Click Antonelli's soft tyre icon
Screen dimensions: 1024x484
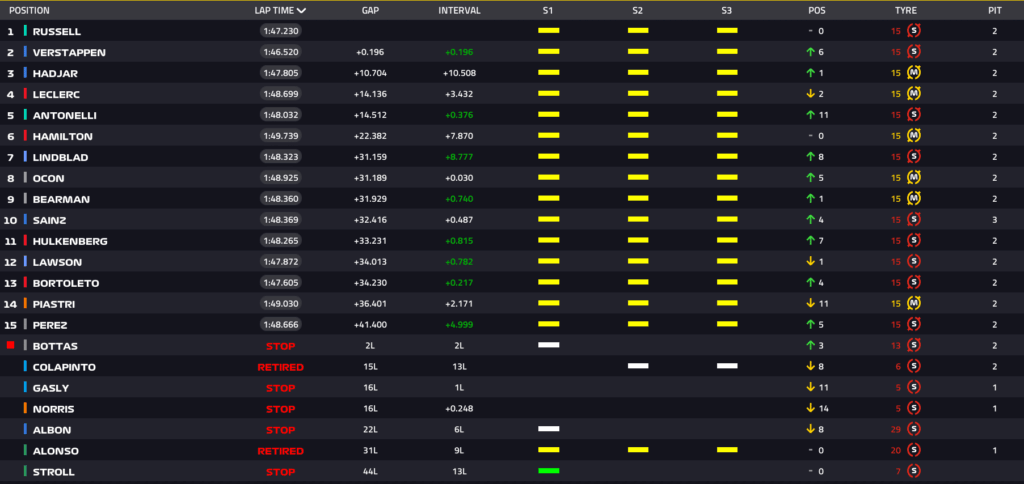click(914, 114)
